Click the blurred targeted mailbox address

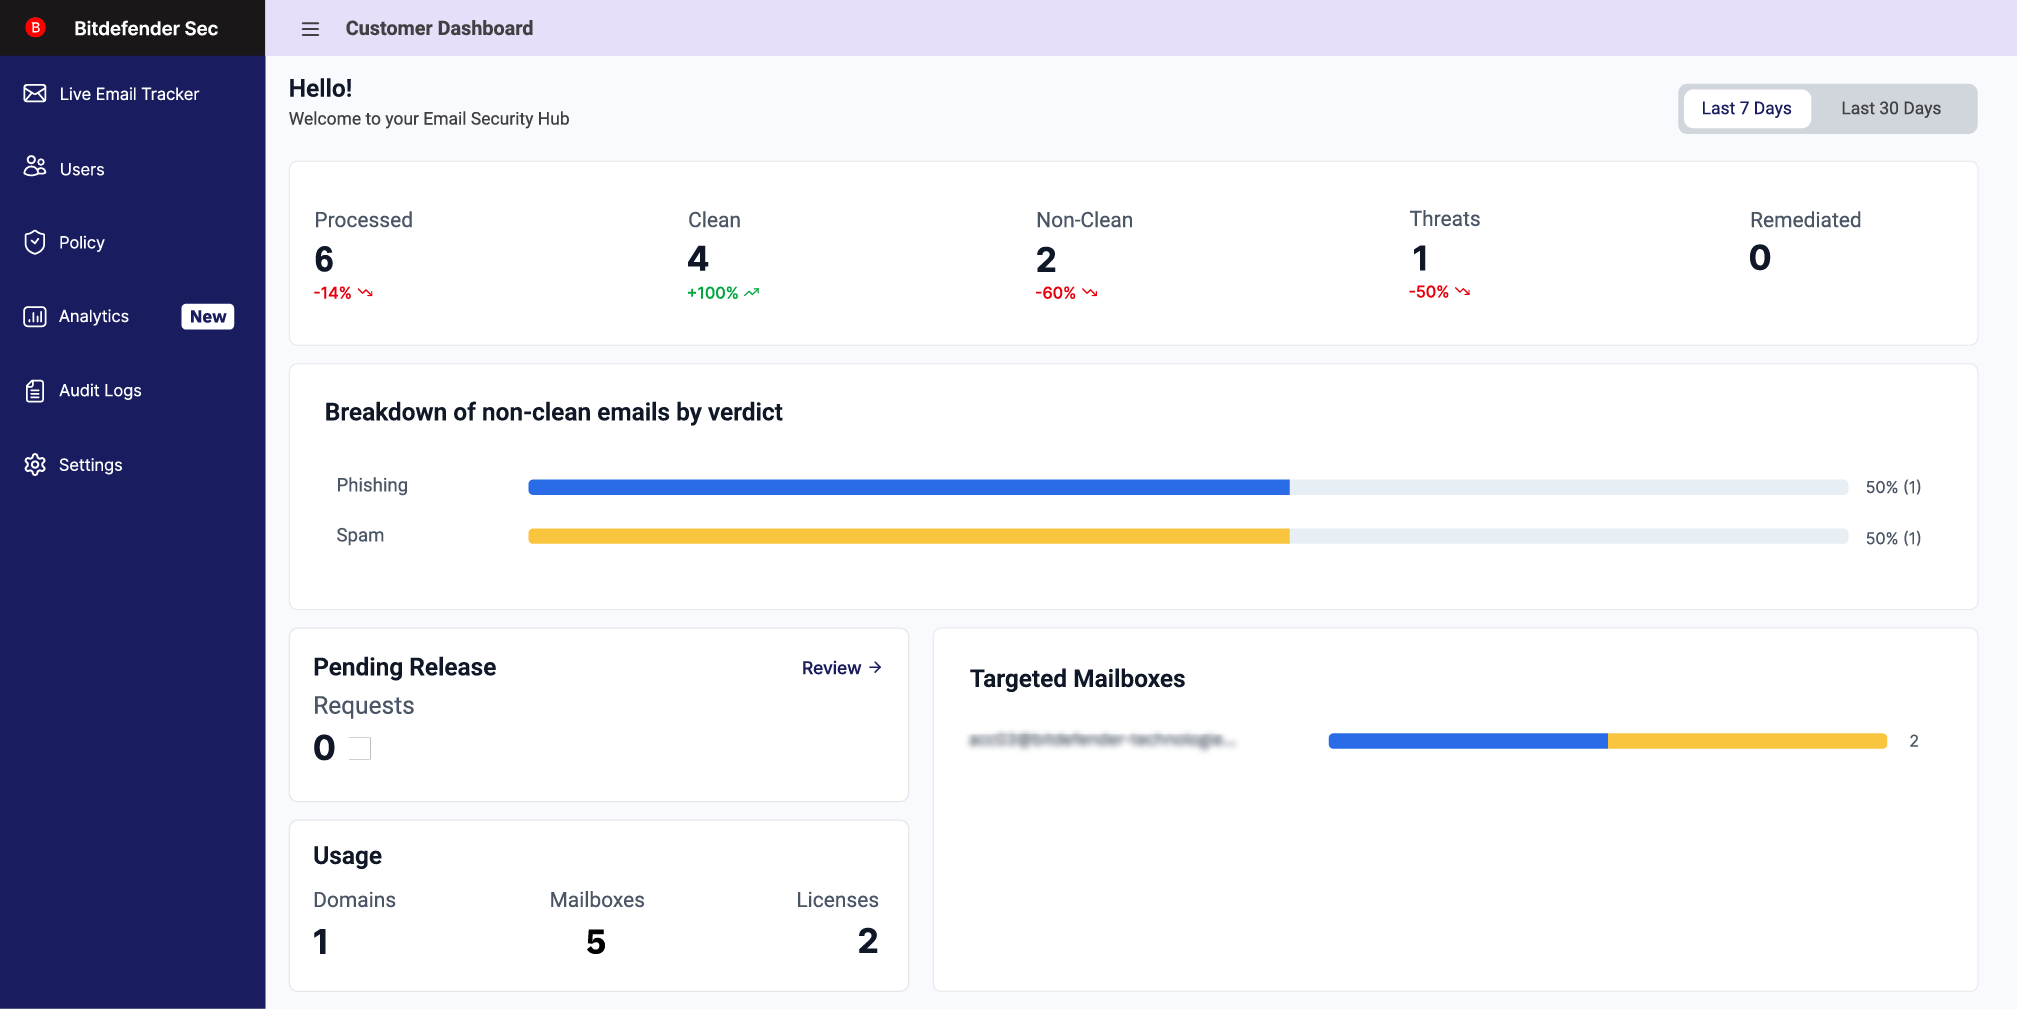1102,740
